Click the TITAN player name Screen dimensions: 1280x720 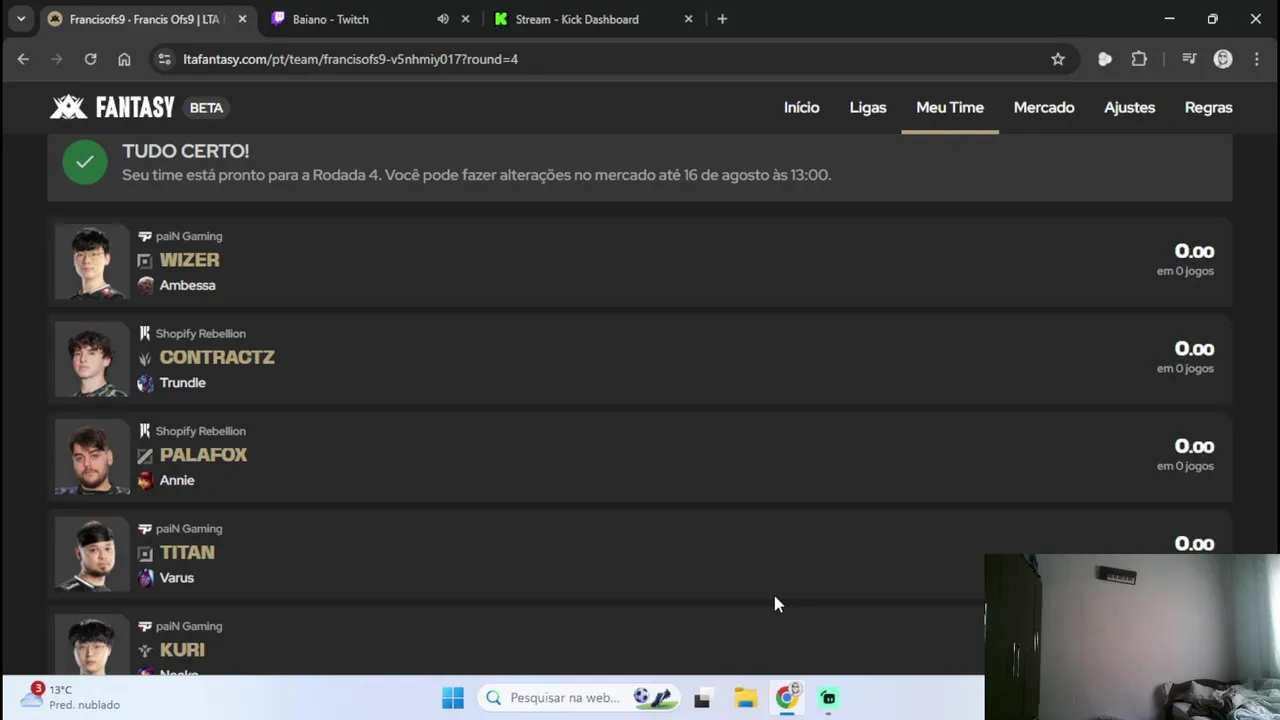(187, 552)
